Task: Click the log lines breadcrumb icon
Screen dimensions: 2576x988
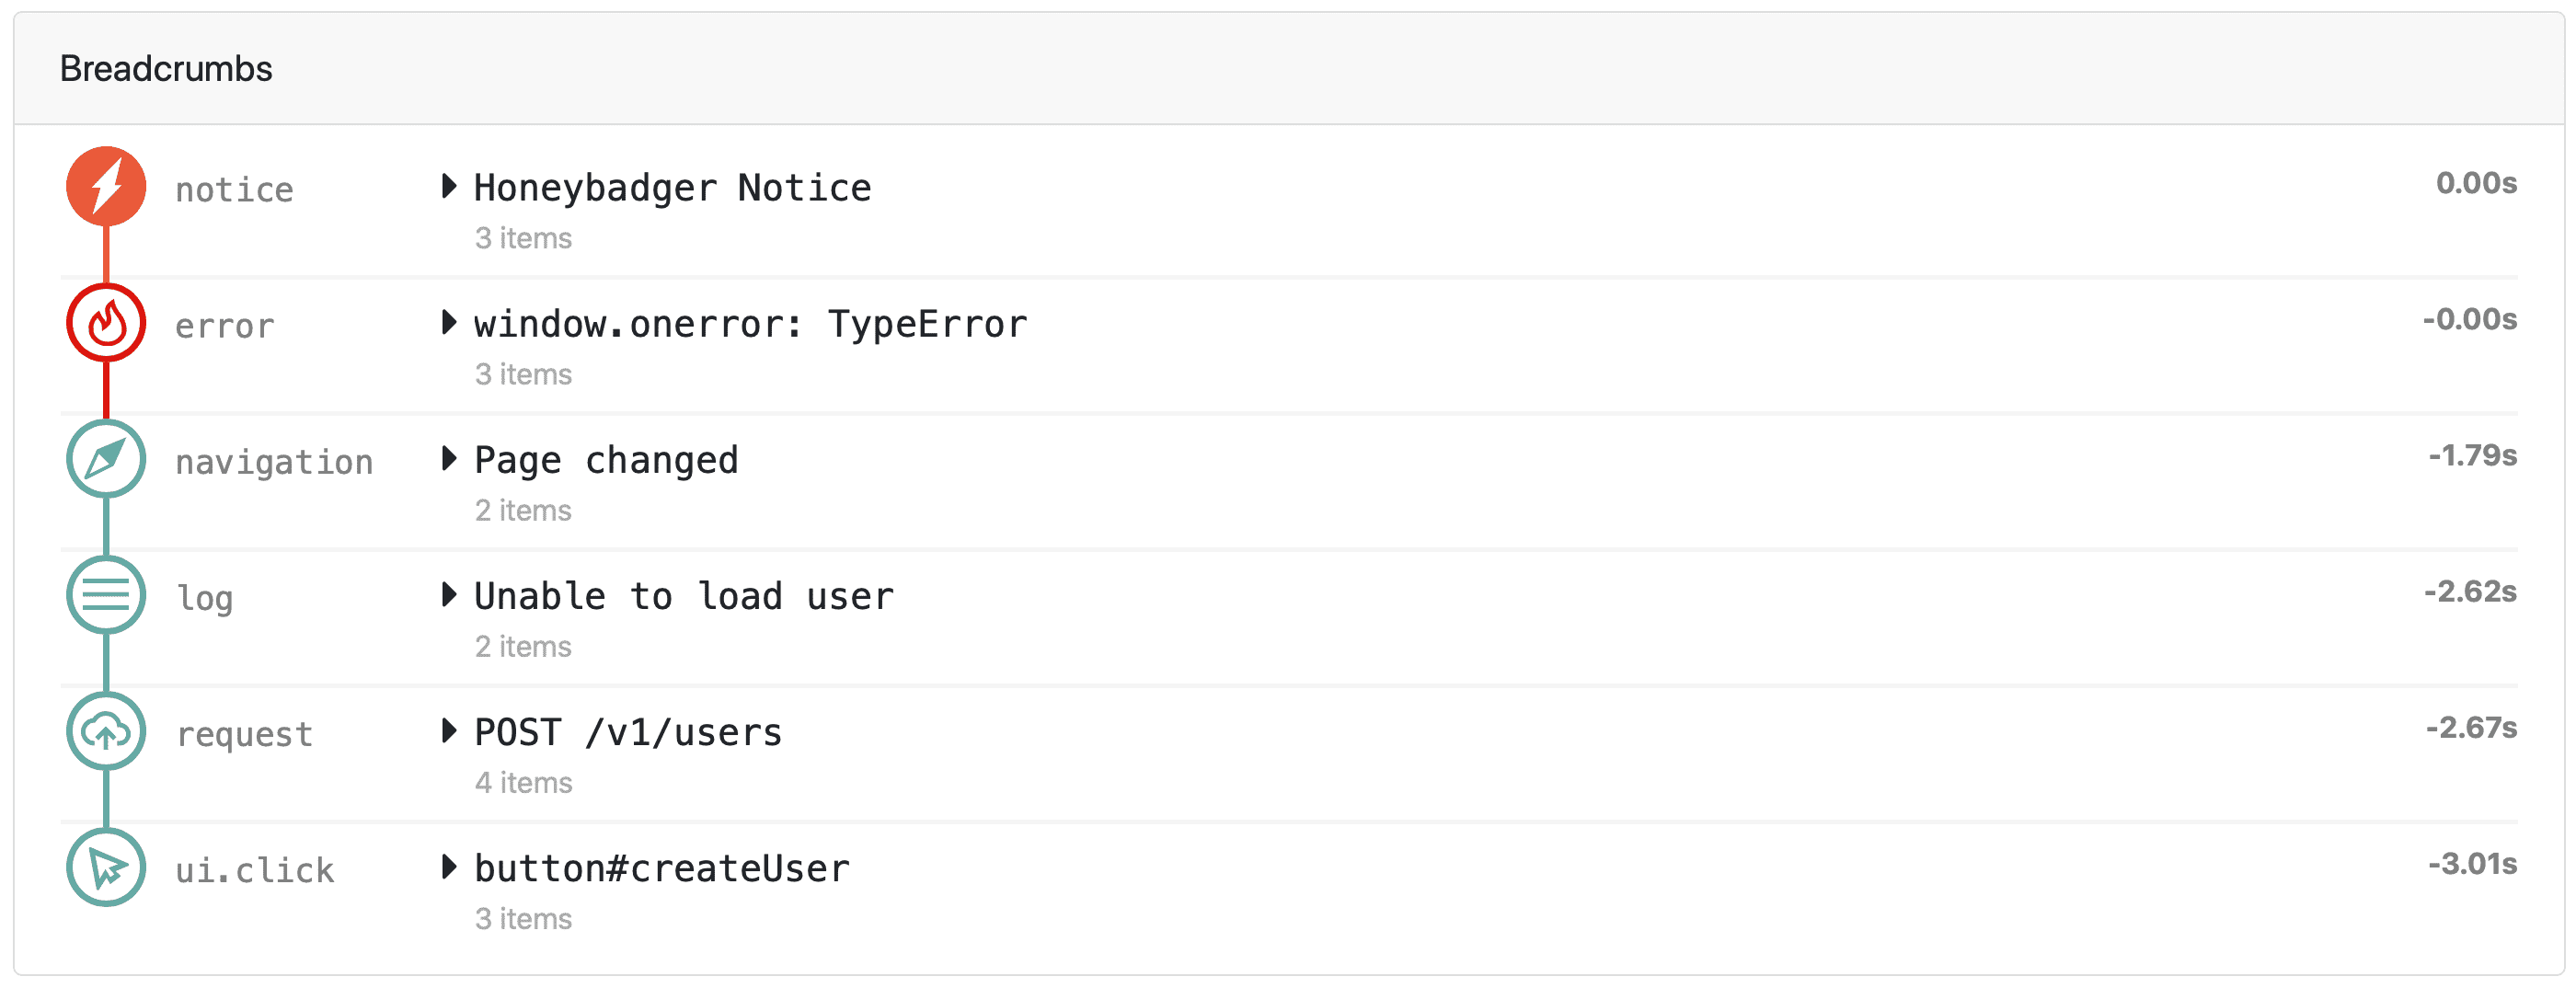Action: pos(106,595)
